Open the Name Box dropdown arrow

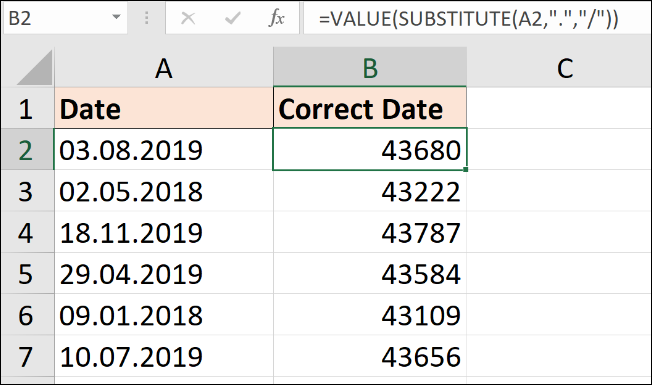point(116,17)
